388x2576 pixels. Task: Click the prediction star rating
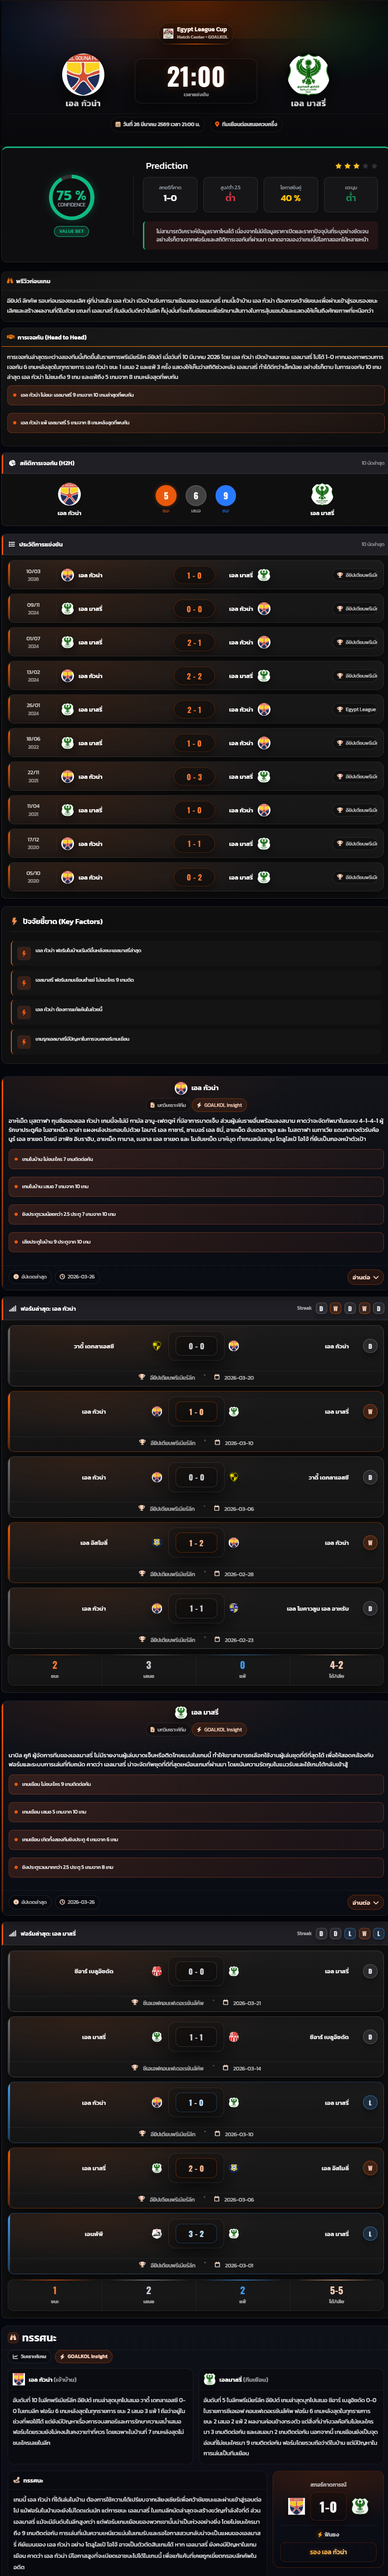pos(356,166)
